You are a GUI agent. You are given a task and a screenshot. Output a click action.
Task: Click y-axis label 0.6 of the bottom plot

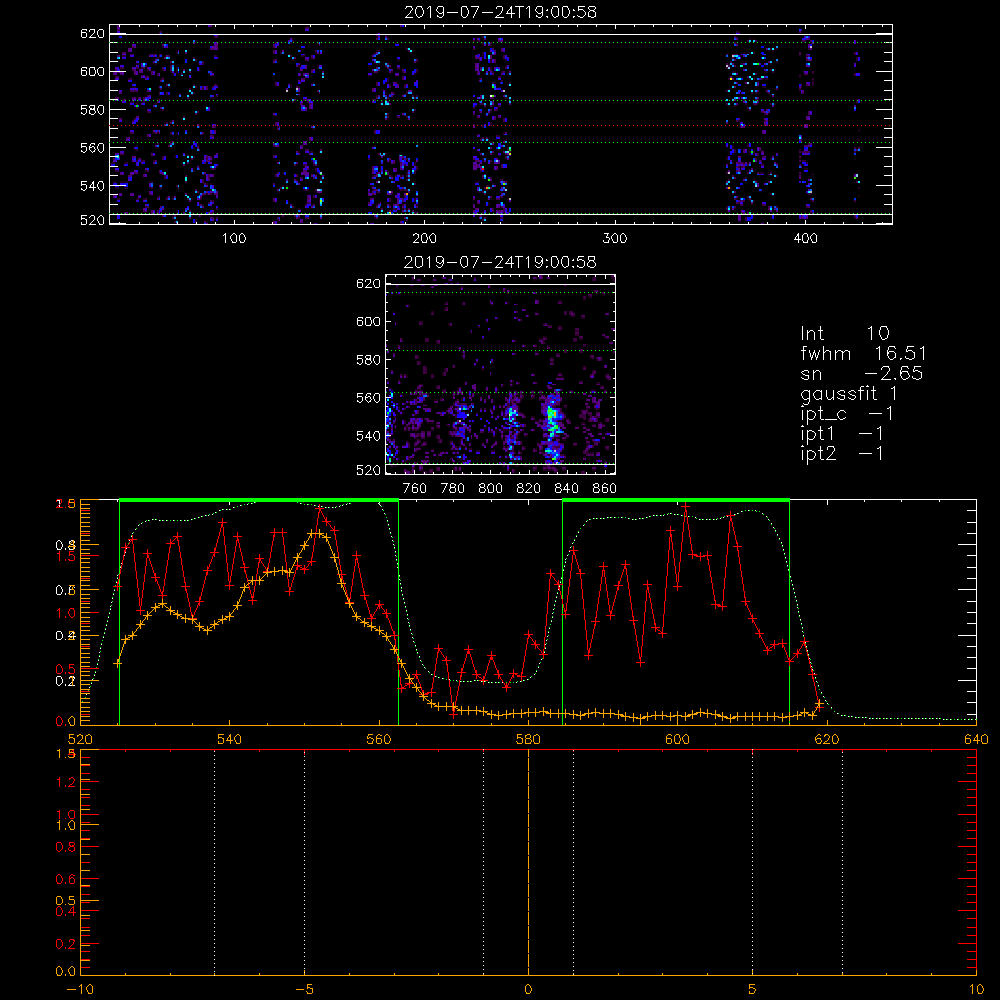[x=66, y=879]
